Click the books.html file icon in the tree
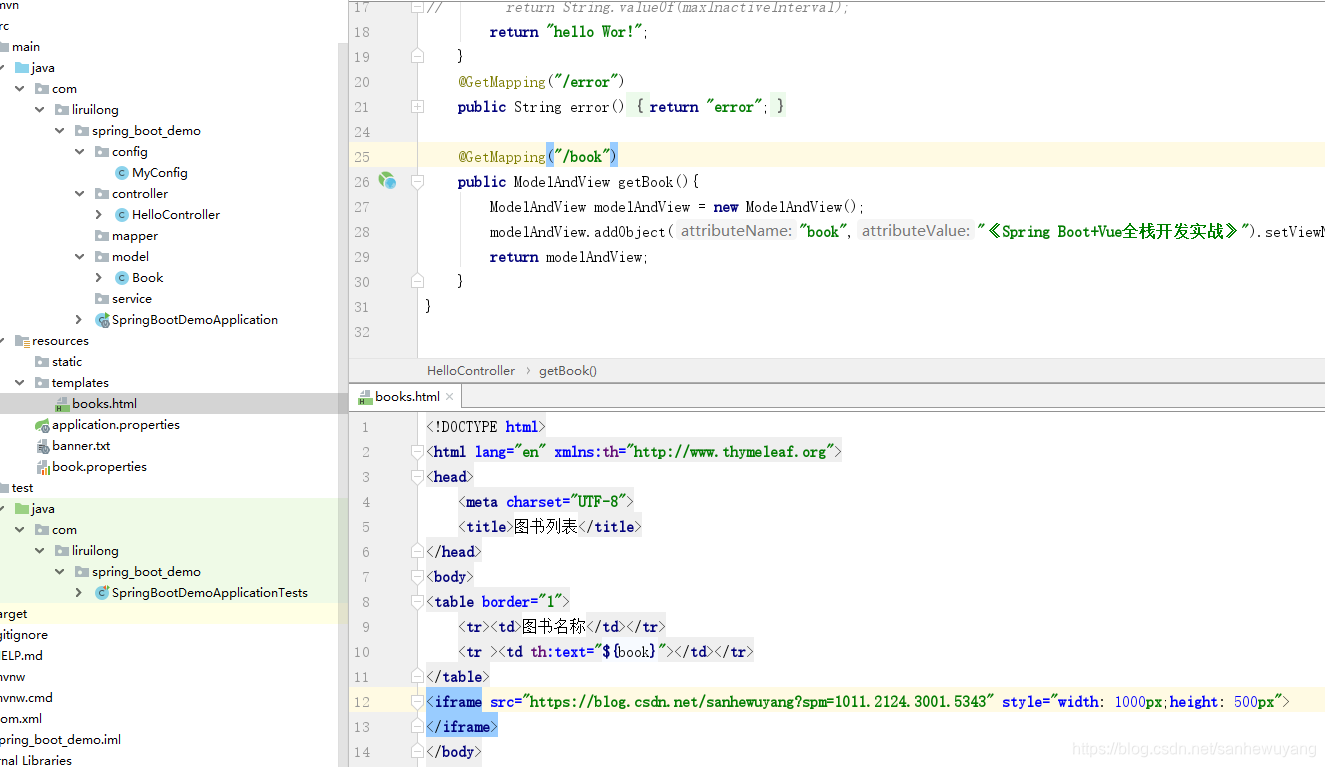The height and width of the screenshot is (767, 1325). (62, 404)
